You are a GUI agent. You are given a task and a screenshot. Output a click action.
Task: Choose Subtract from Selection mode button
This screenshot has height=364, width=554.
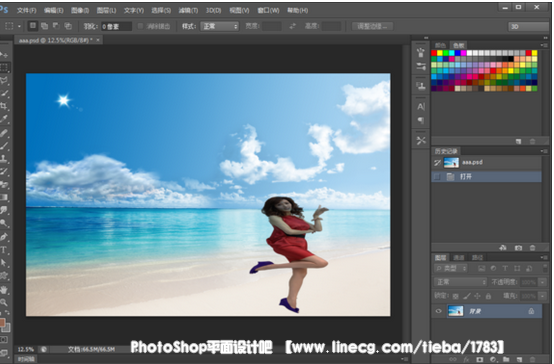[56, 26]
